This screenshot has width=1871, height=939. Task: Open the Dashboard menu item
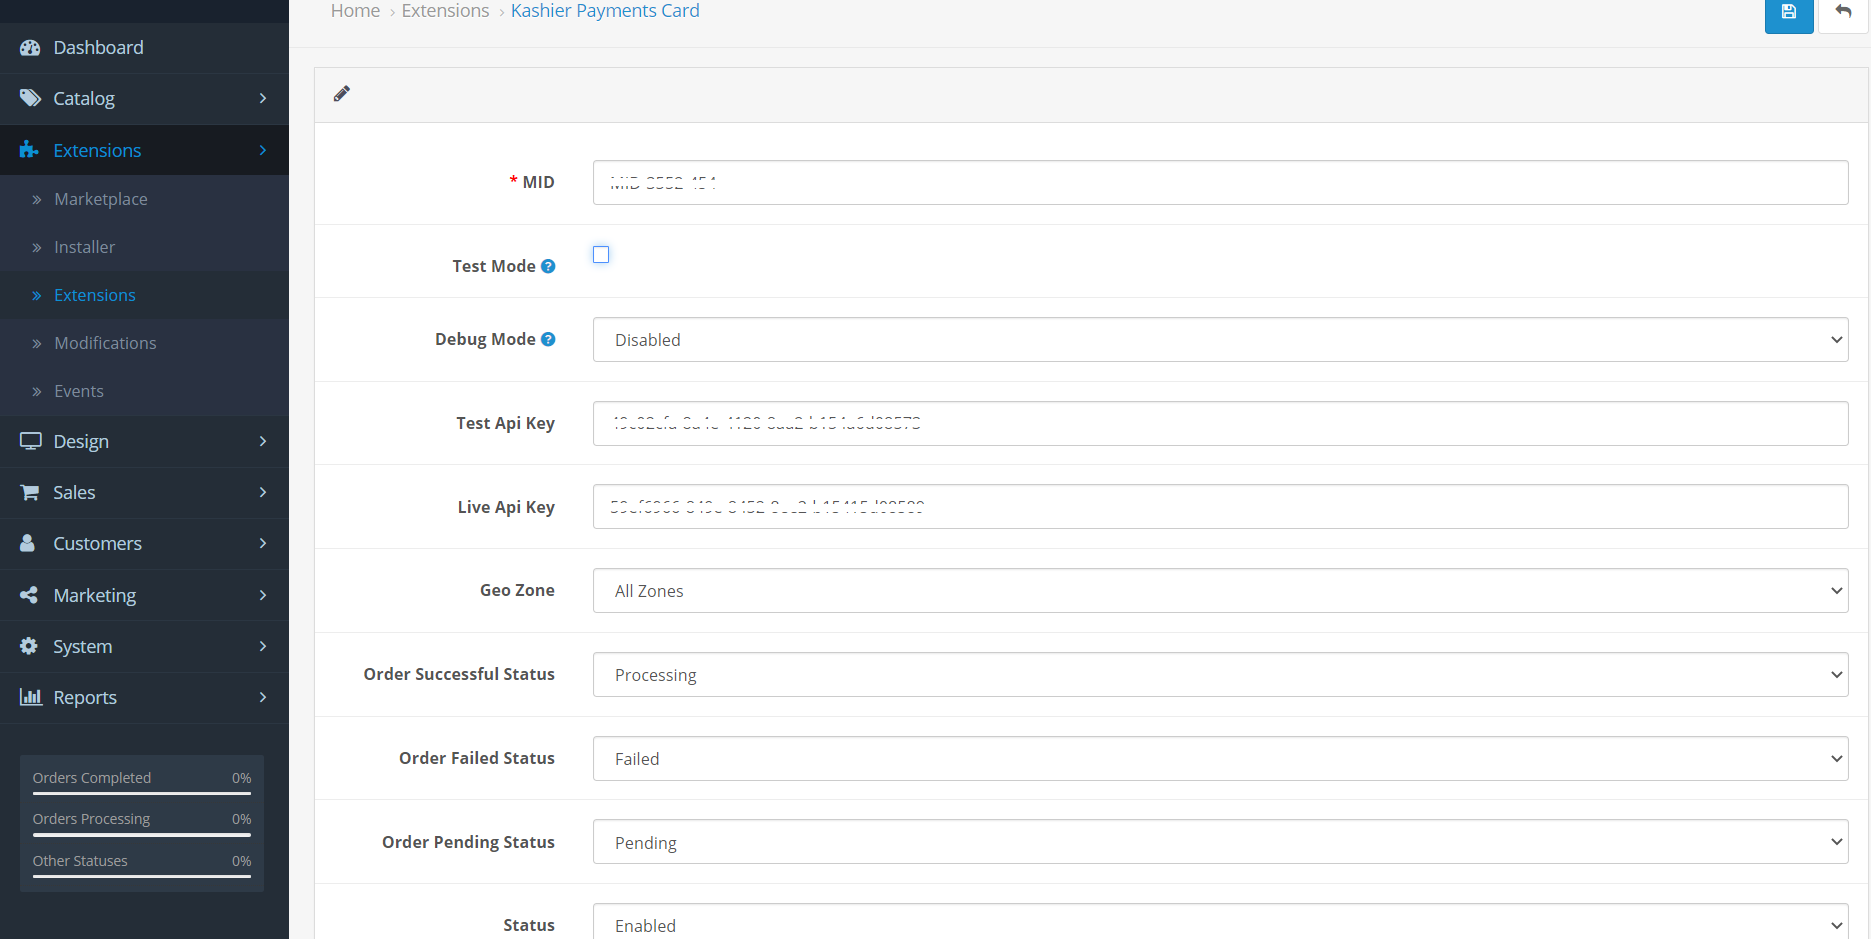(144, 47)
